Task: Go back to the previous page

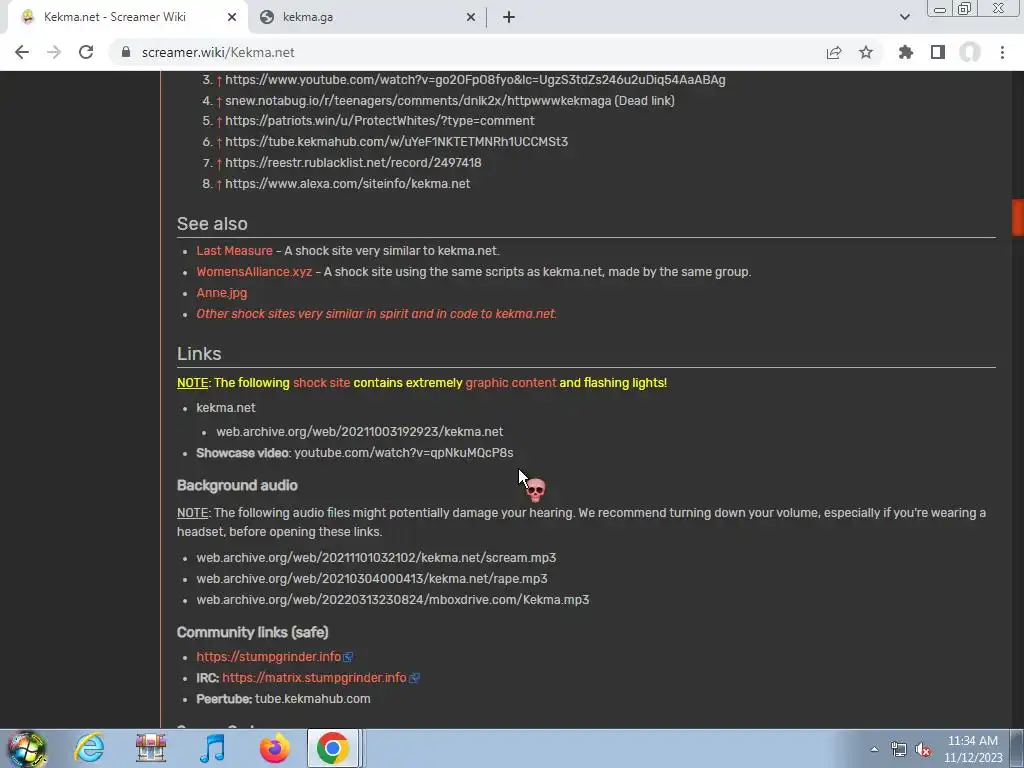Action: coord(22,52)
